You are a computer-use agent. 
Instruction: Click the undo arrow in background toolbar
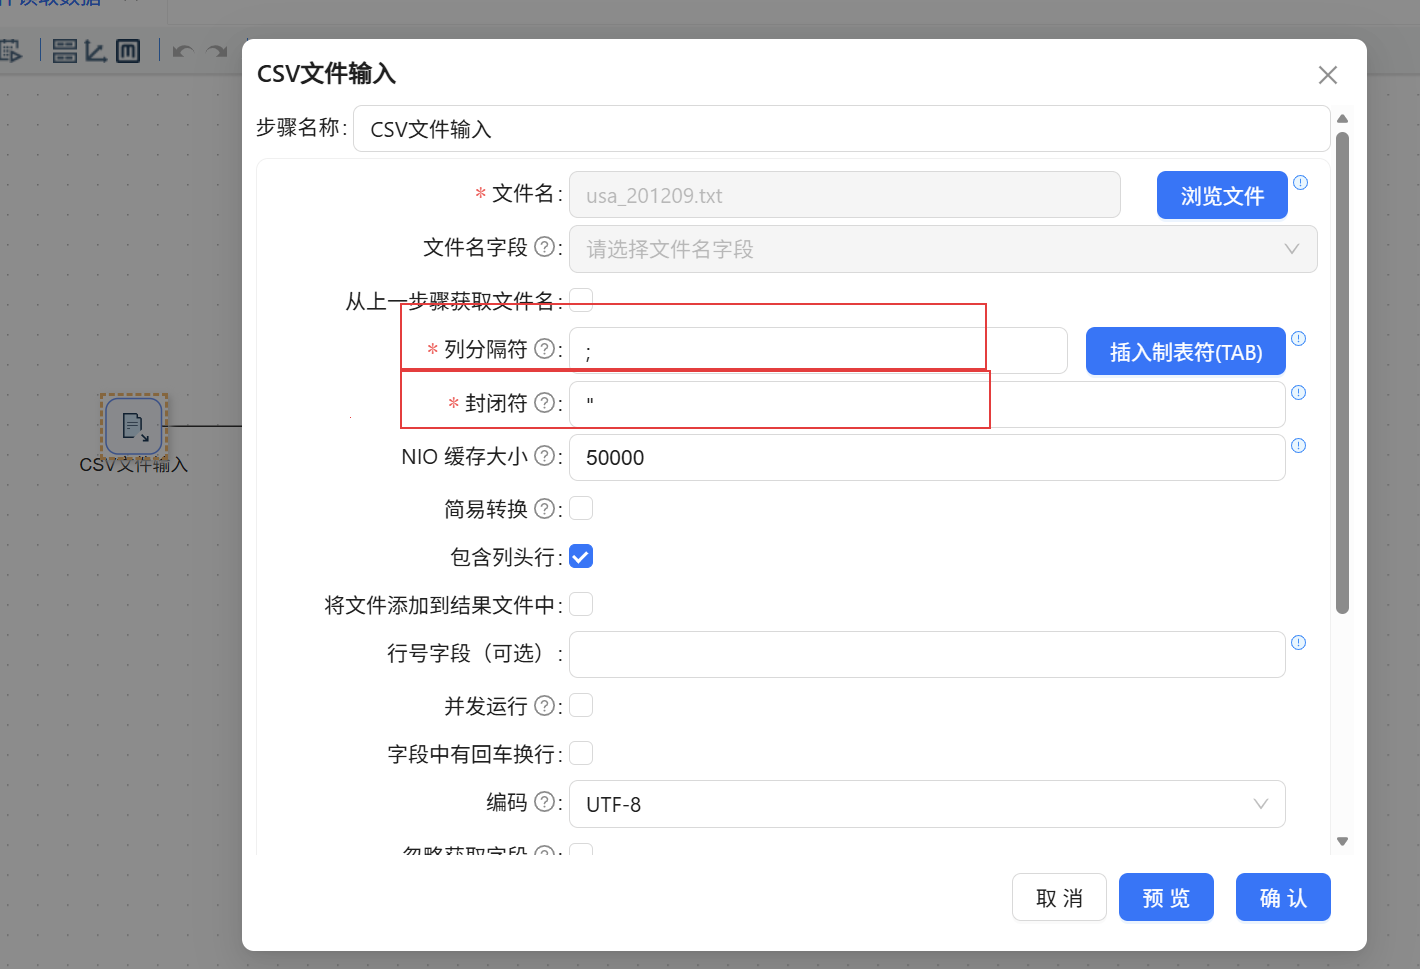coord(183,51)
